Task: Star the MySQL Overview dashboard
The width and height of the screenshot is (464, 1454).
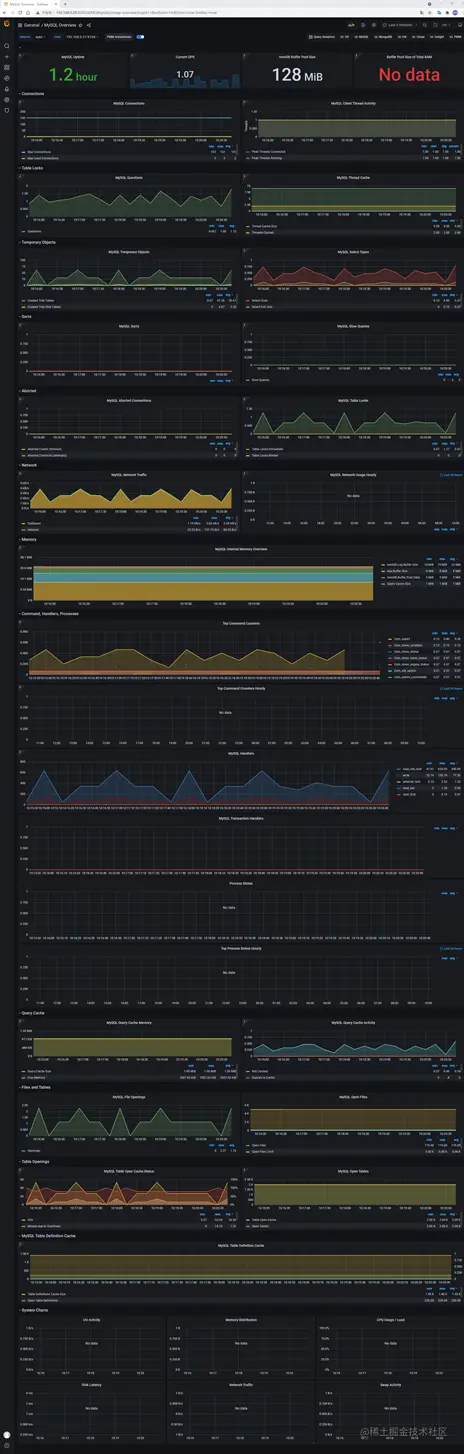Action: pyautogui.click(x=80, y=24)
